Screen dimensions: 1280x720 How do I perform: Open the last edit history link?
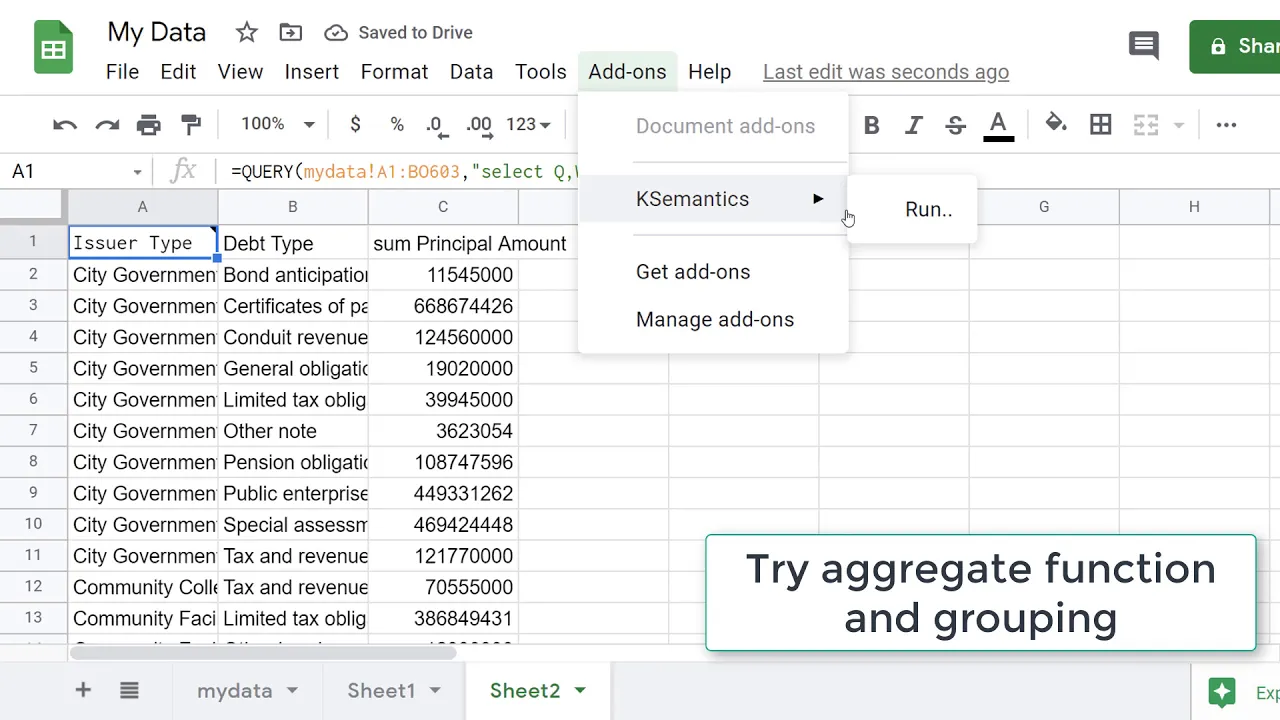(885, 72)
